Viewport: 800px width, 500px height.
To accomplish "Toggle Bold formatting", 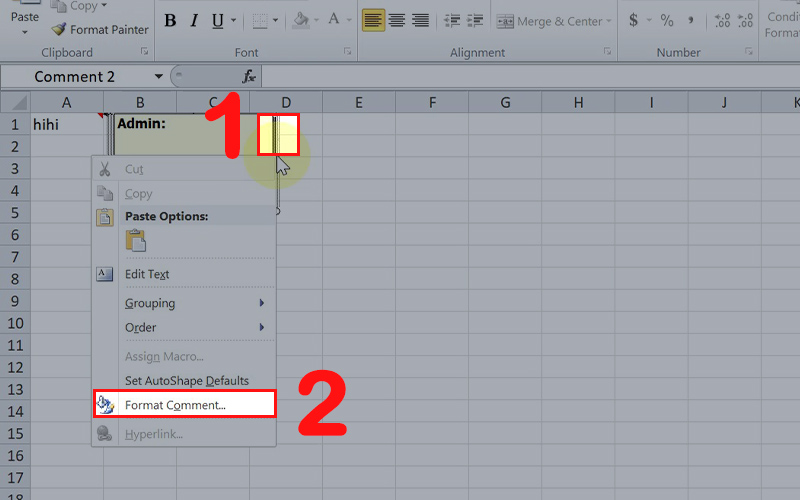I will click(170, 20).
